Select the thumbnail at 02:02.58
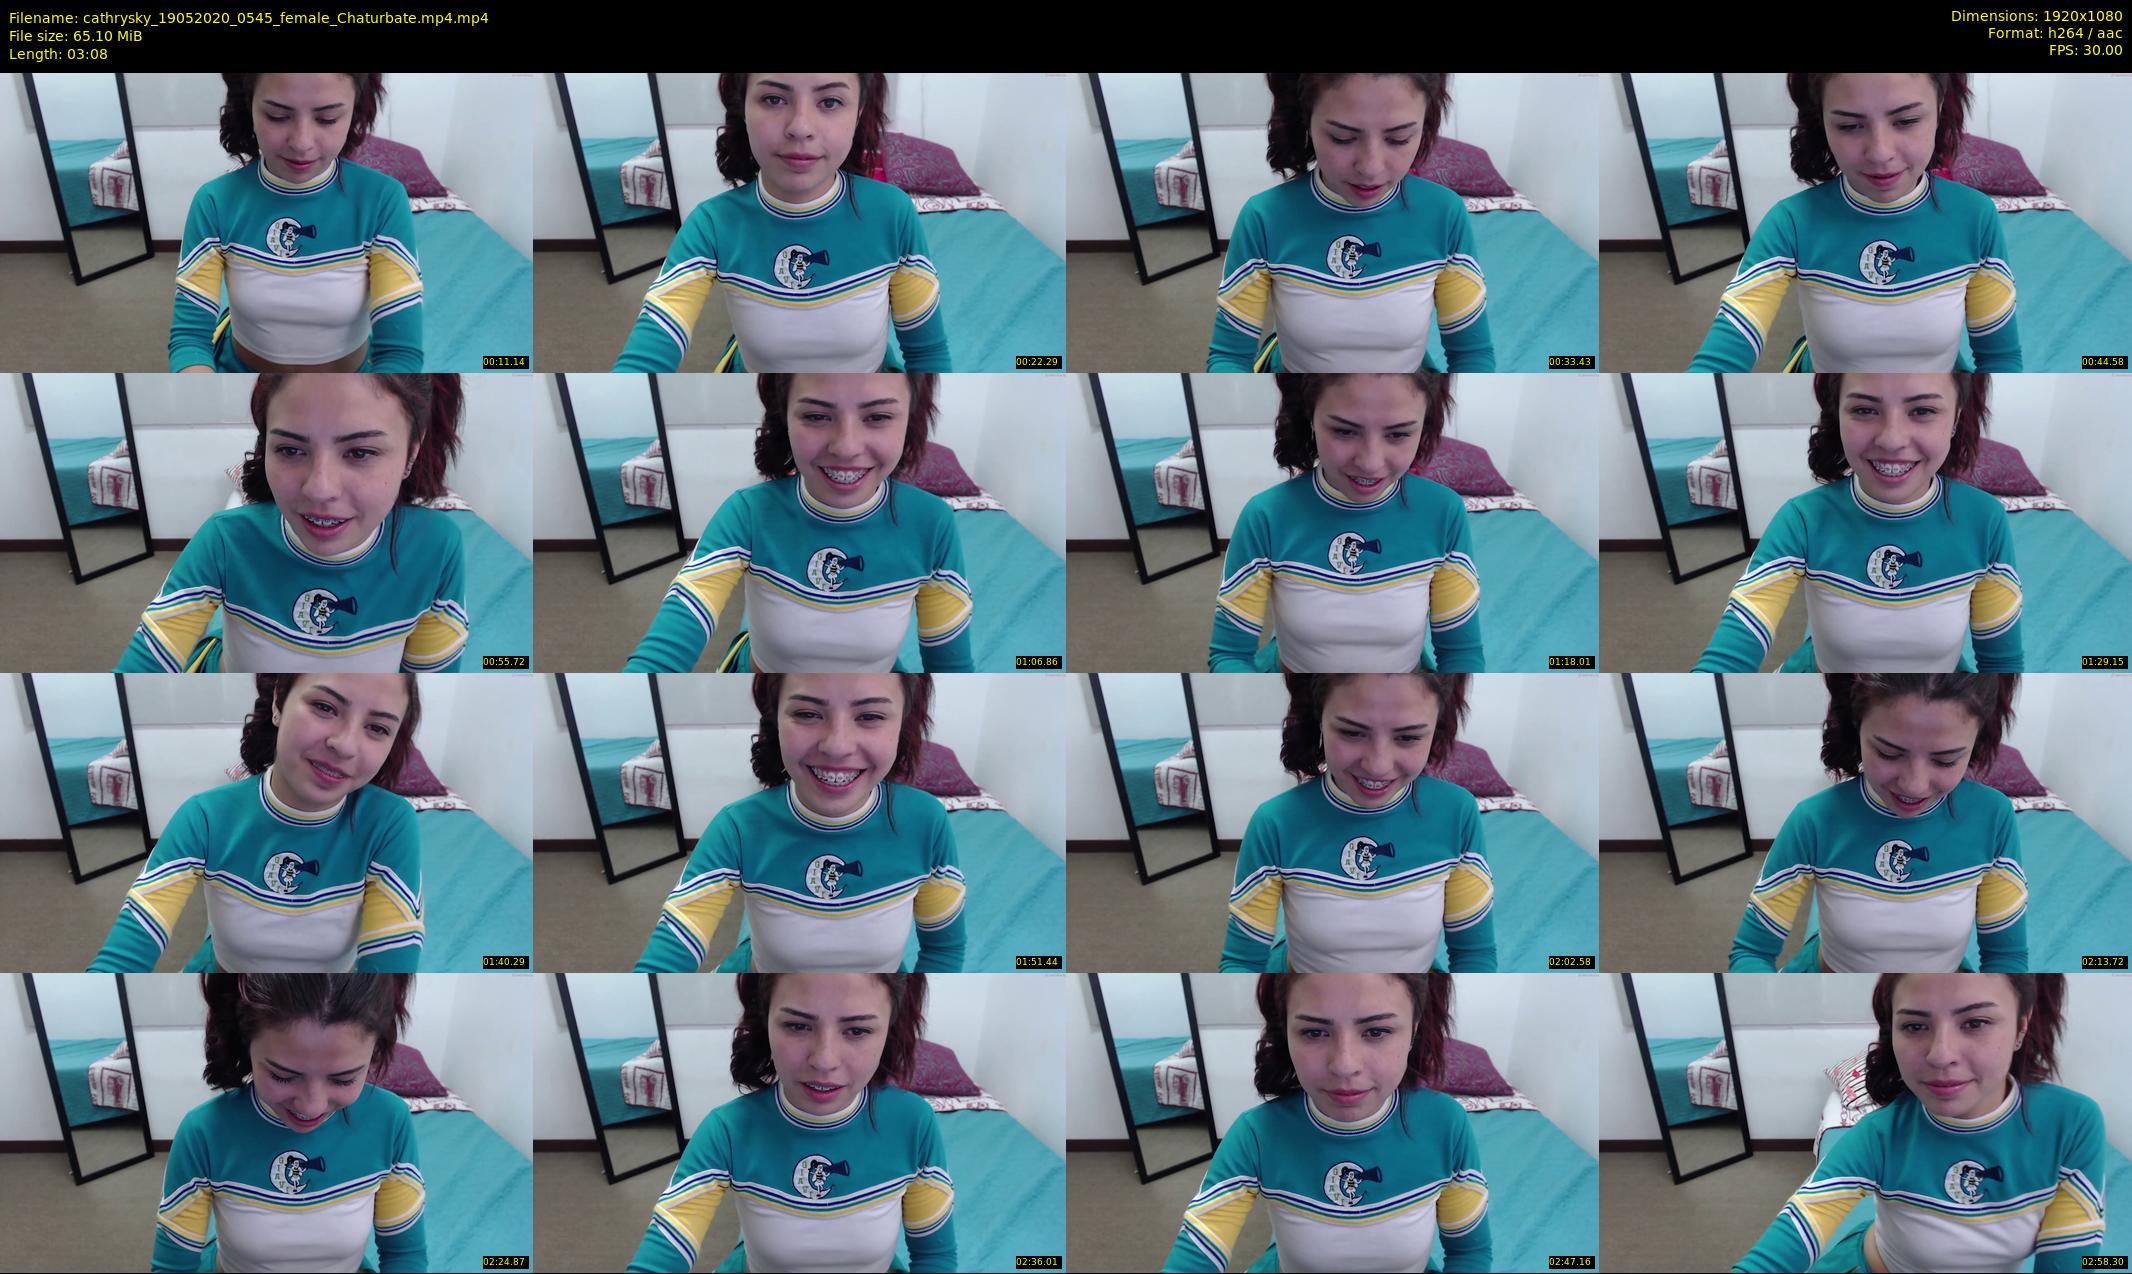The width and height of the screenshot is (2132, 1274). [x=1332, y=822]
